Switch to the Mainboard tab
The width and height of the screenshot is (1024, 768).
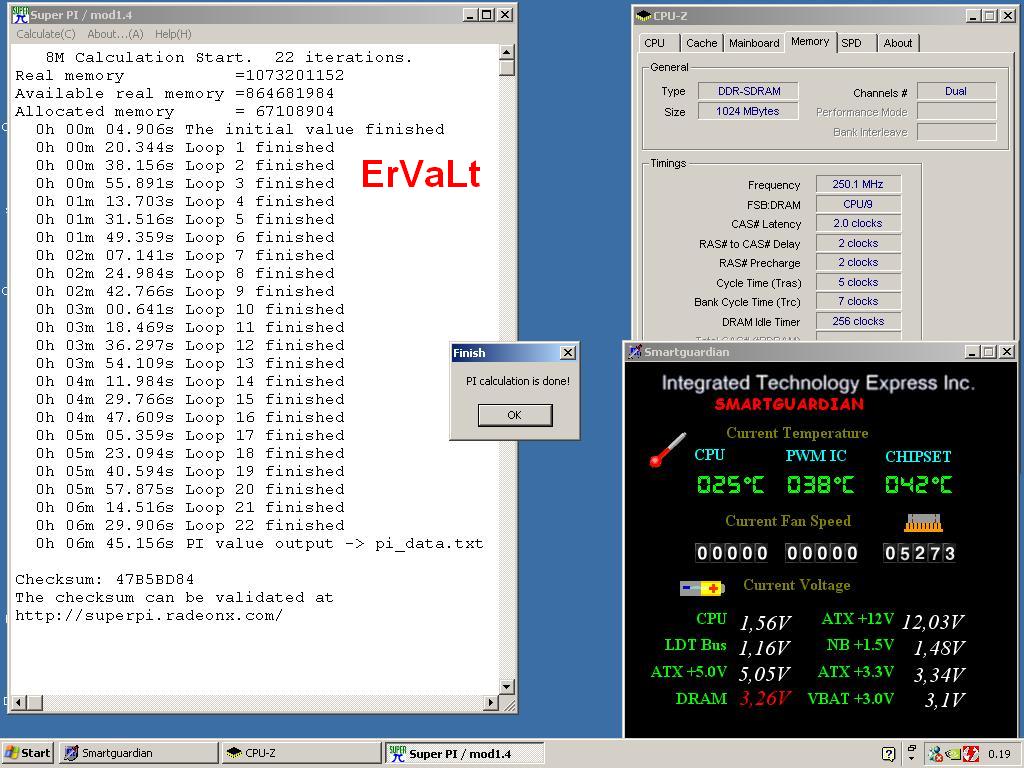pyautogui.click(x=754, y=43)
